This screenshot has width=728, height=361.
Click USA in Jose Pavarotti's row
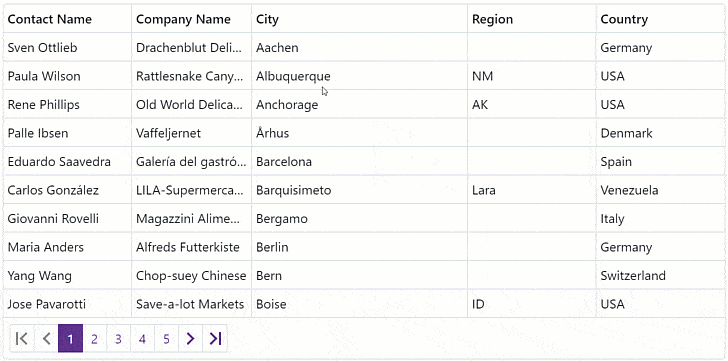point(660,304)
